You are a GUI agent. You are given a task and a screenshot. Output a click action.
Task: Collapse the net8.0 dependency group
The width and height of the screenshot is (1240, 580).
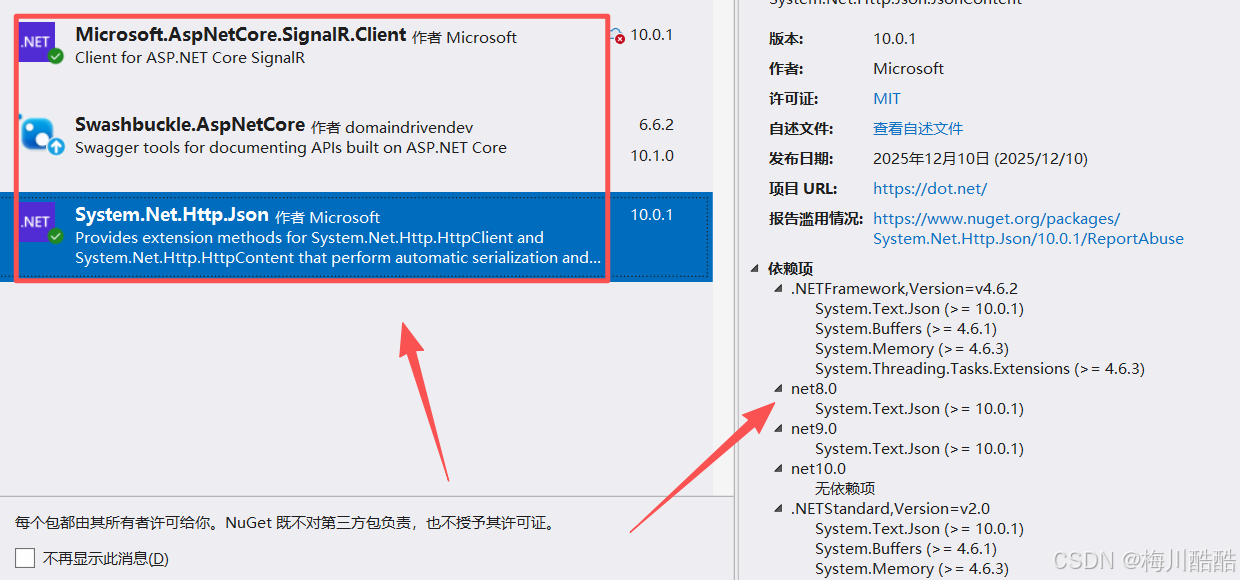[778, 388]
